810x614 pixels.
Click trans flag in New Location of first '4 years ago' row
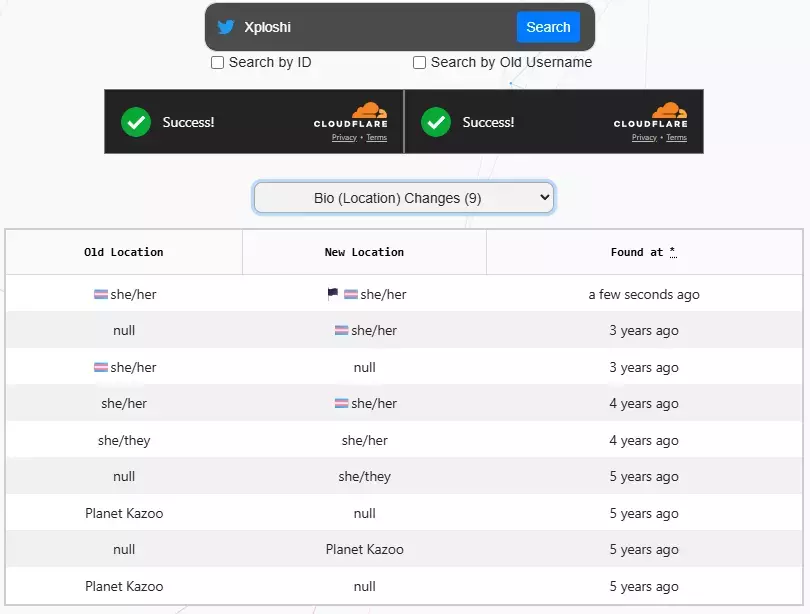[x=341, y=403]
